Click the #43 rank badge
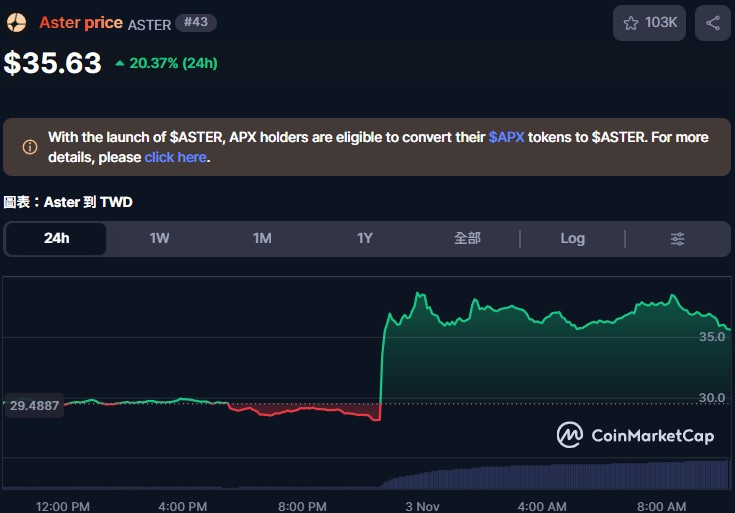The image size is (735, 513). coord(195,22)
